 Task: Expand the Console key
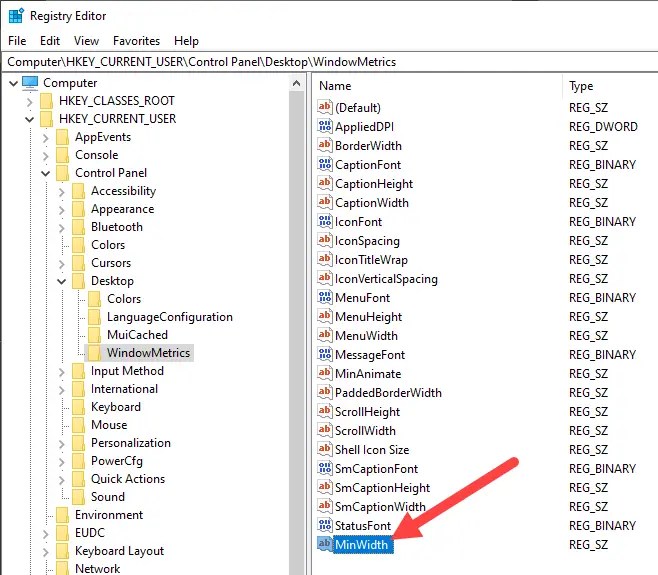pos(45,155)
